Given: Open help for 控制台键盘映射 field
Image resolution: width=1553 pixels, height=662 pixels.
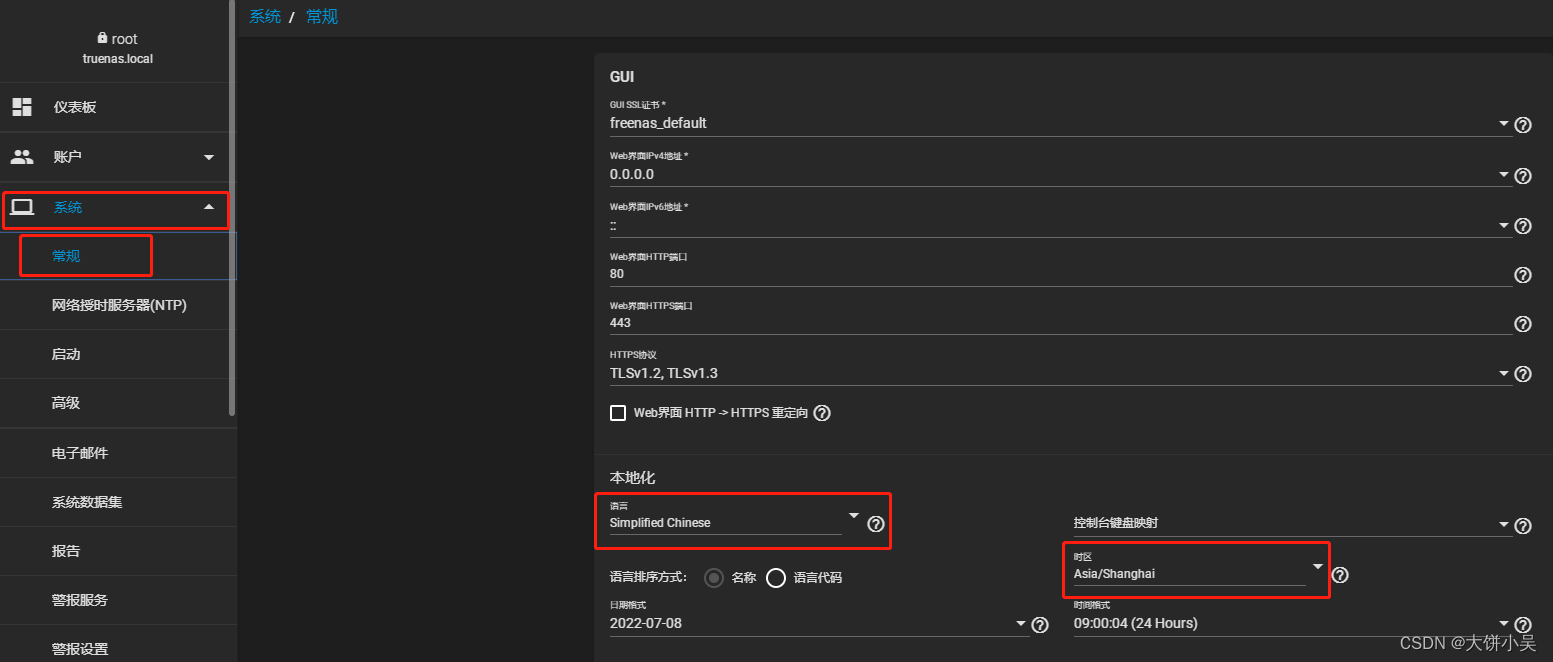Looking at the screenshot, I should (x=1523, y=526).
